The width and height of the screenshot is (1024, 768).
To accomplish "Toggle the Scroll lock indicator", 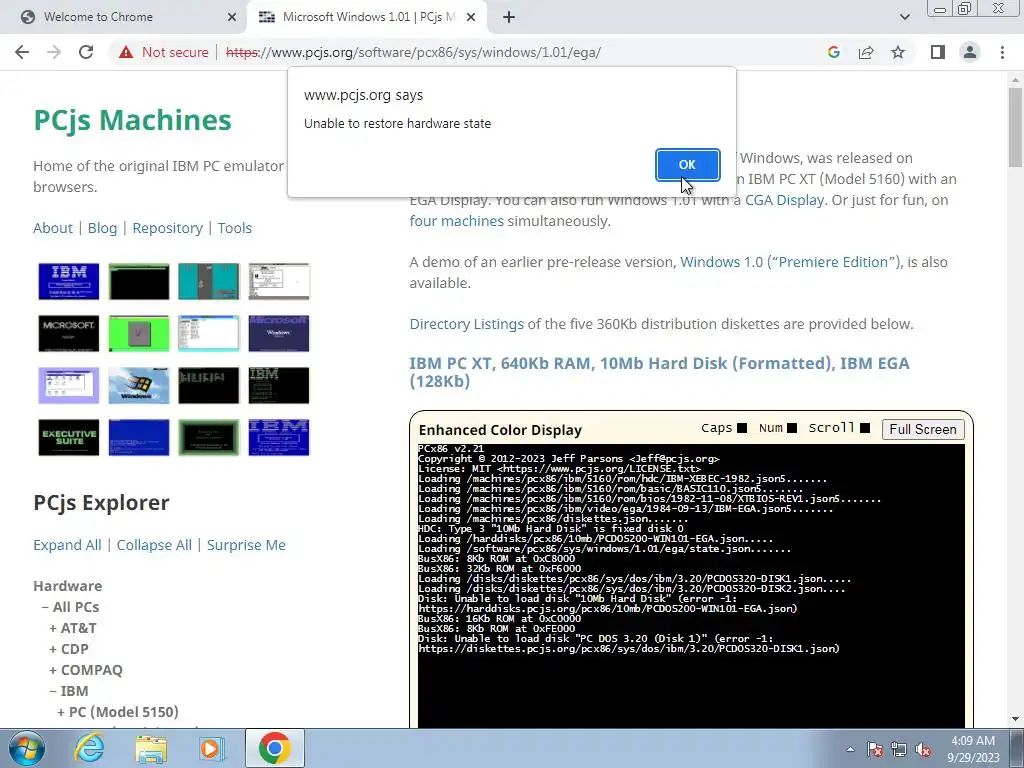I will [x=865, y=428].
